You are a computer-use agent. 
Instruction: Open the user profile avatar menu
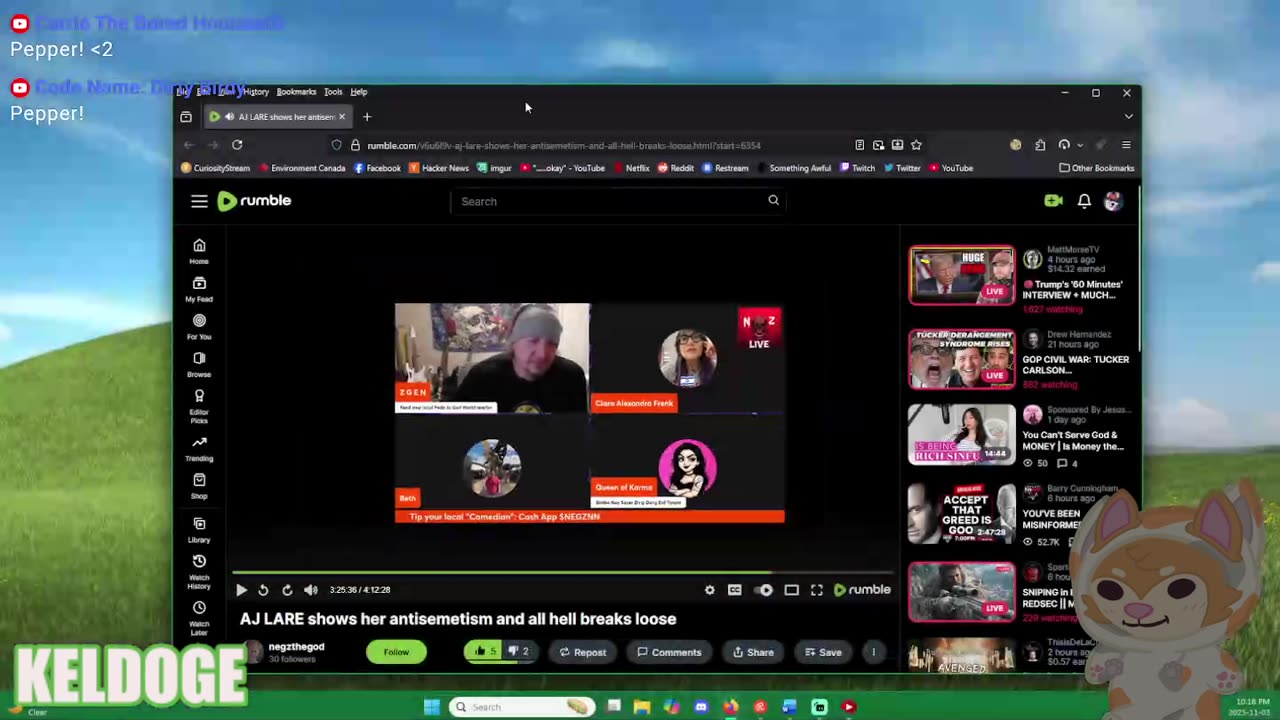1113,201
